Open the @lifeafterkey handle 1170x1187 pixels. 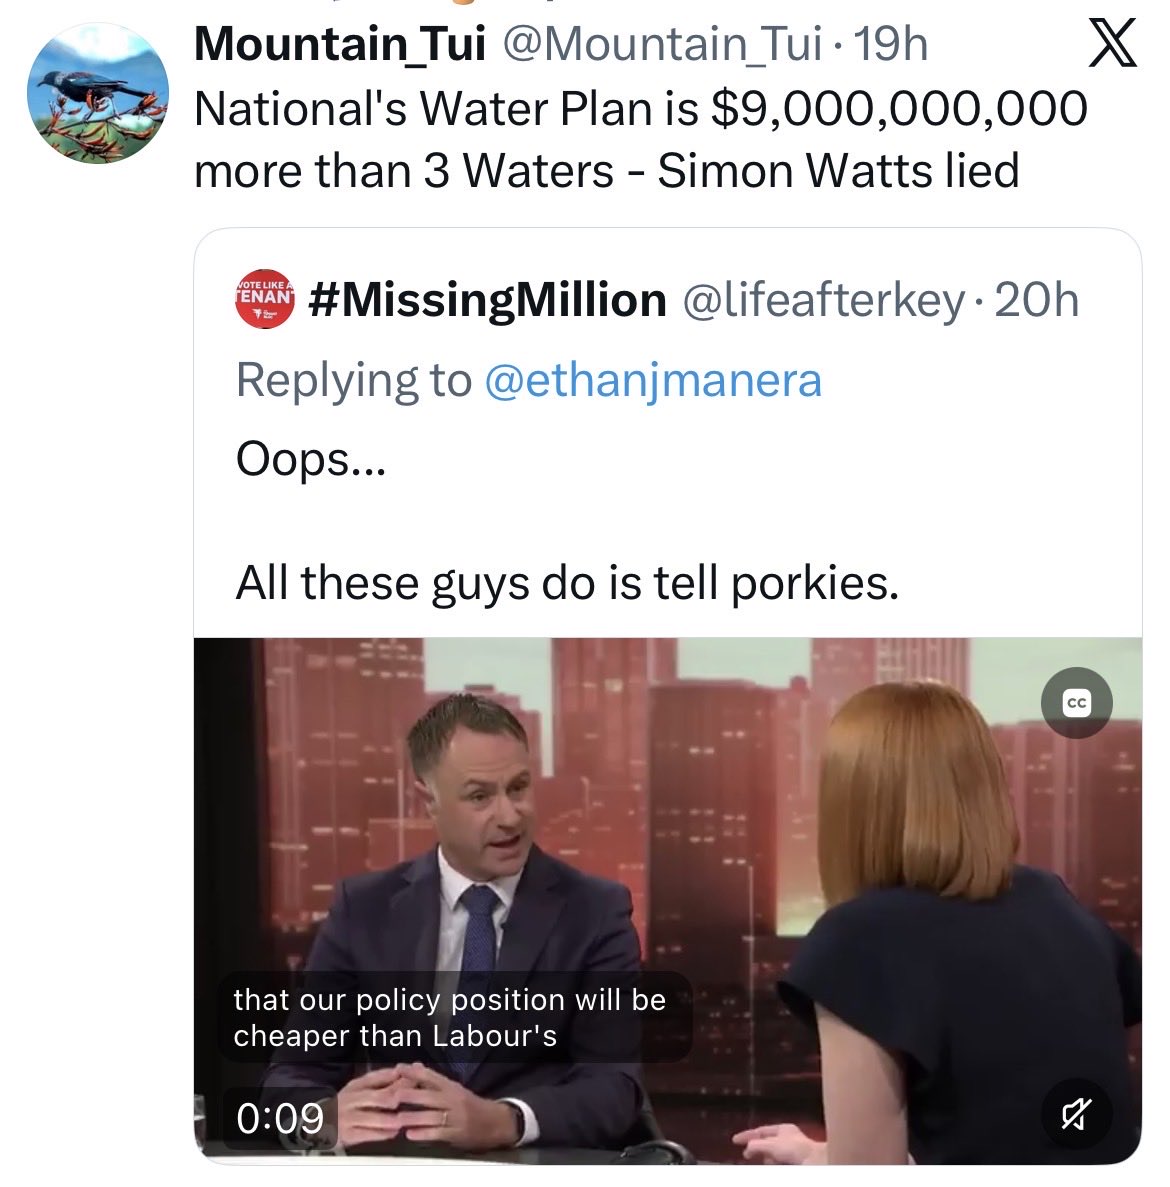pyautogui.click(x=823, y=299)
